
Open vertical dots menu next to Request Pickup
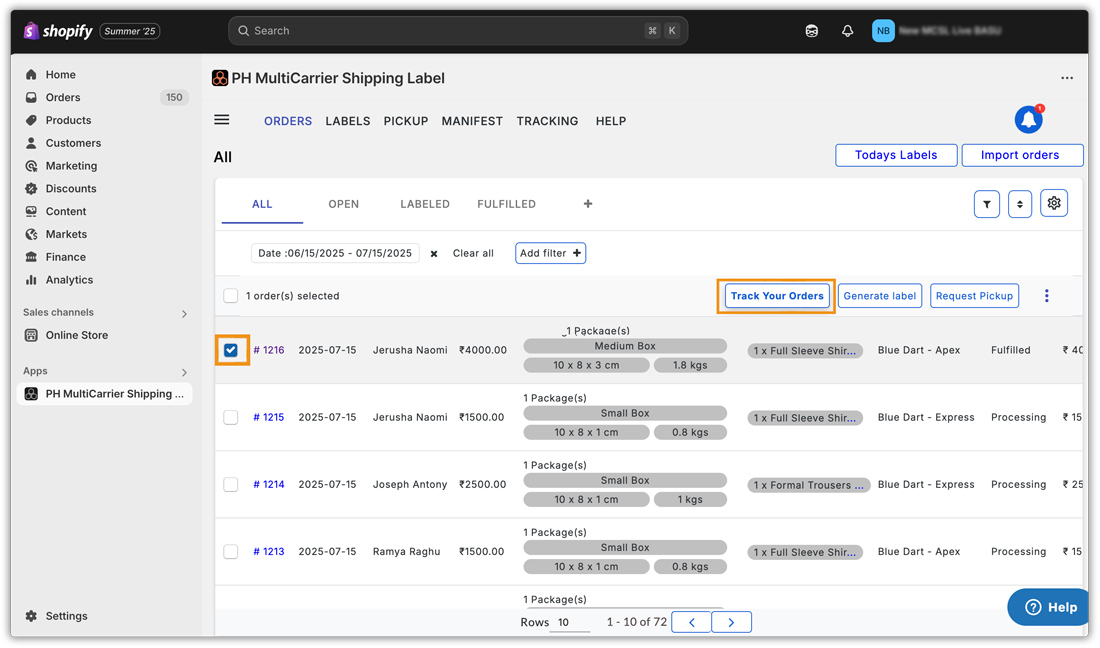click(x=1047, y=296)
